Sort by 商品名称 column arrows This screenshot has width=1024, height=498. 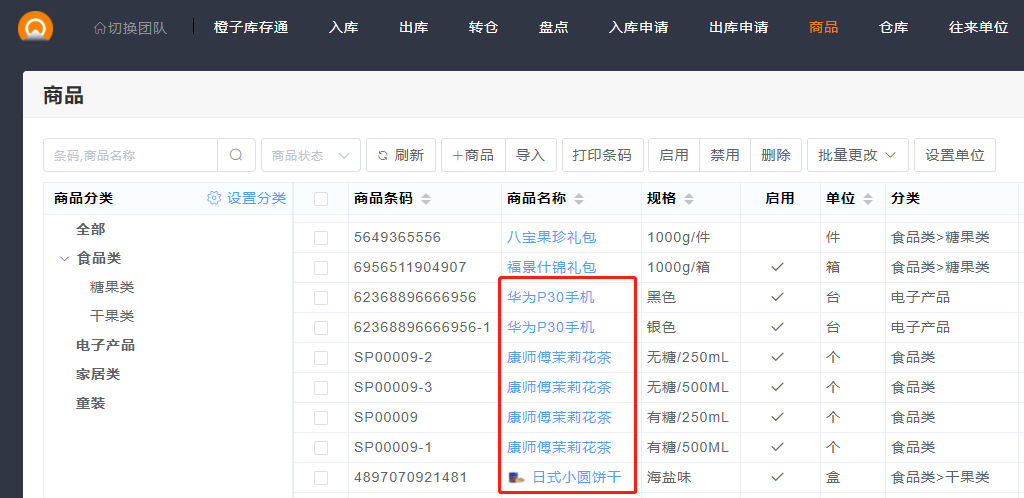pyautogui.click(x=578, y=199)
